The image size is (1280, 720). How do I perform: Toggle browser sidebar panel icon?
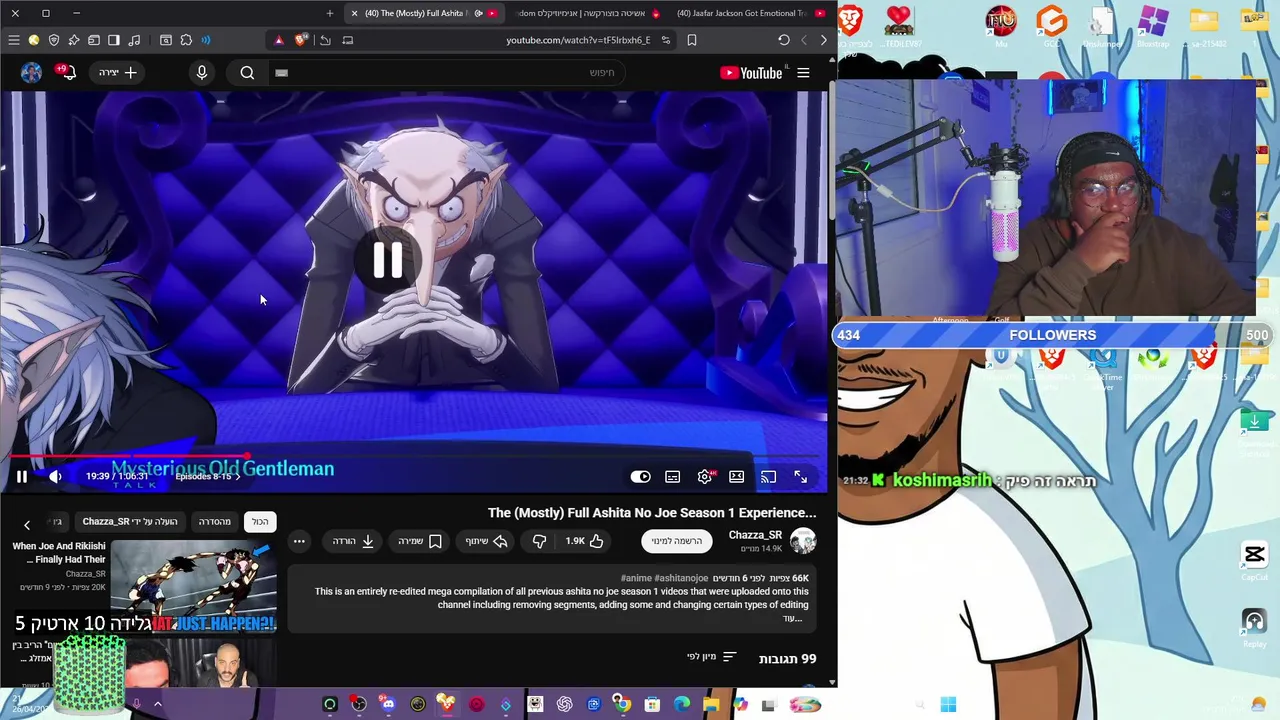[x=113, y=40]
